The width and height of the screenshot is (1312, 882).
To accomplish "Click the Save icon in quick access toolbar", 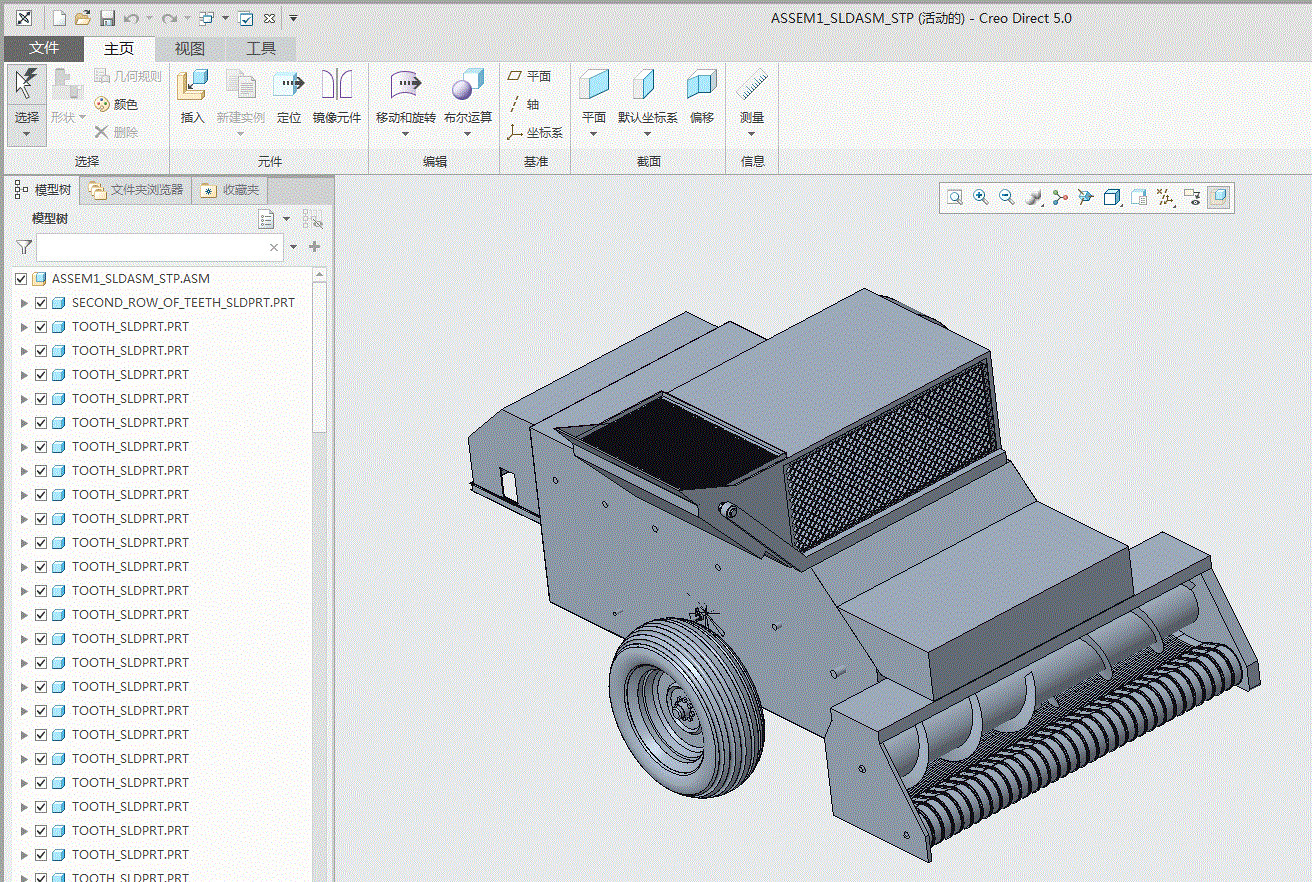I will click(107, 18).
